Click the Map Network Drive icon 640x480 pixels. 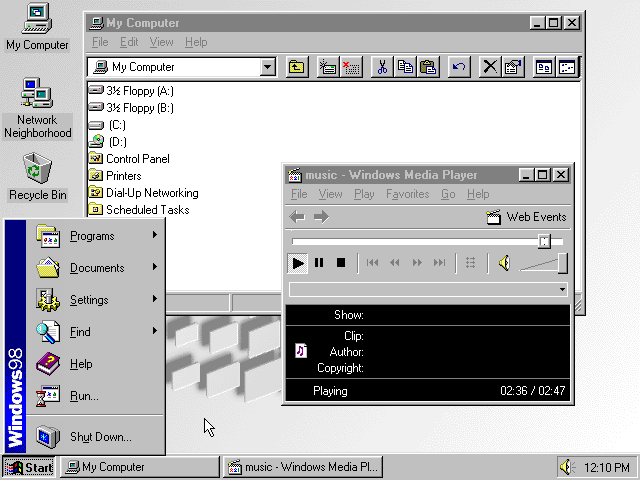click(327, 67)
